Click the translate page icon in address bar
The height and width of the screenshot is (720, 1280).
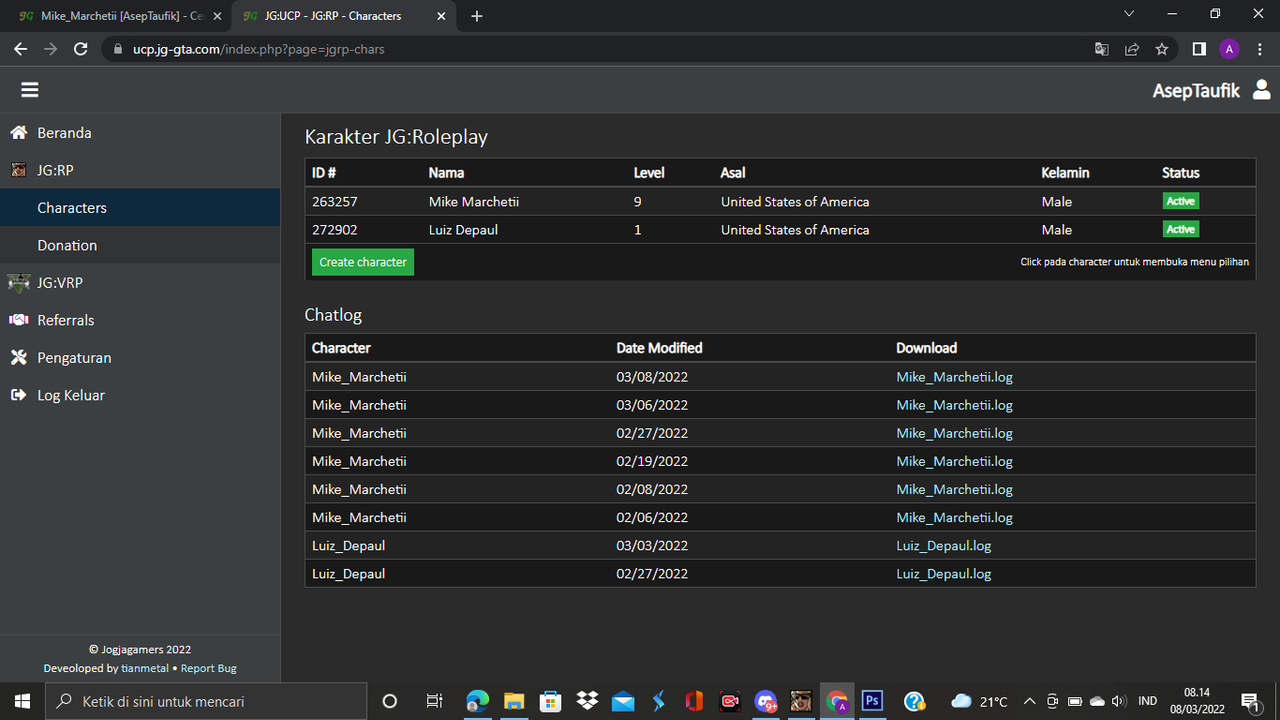point(1101,49)
